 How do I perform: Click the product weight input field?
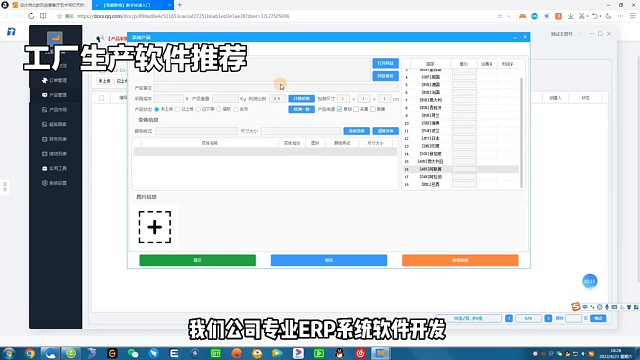[x=225, y=99]
